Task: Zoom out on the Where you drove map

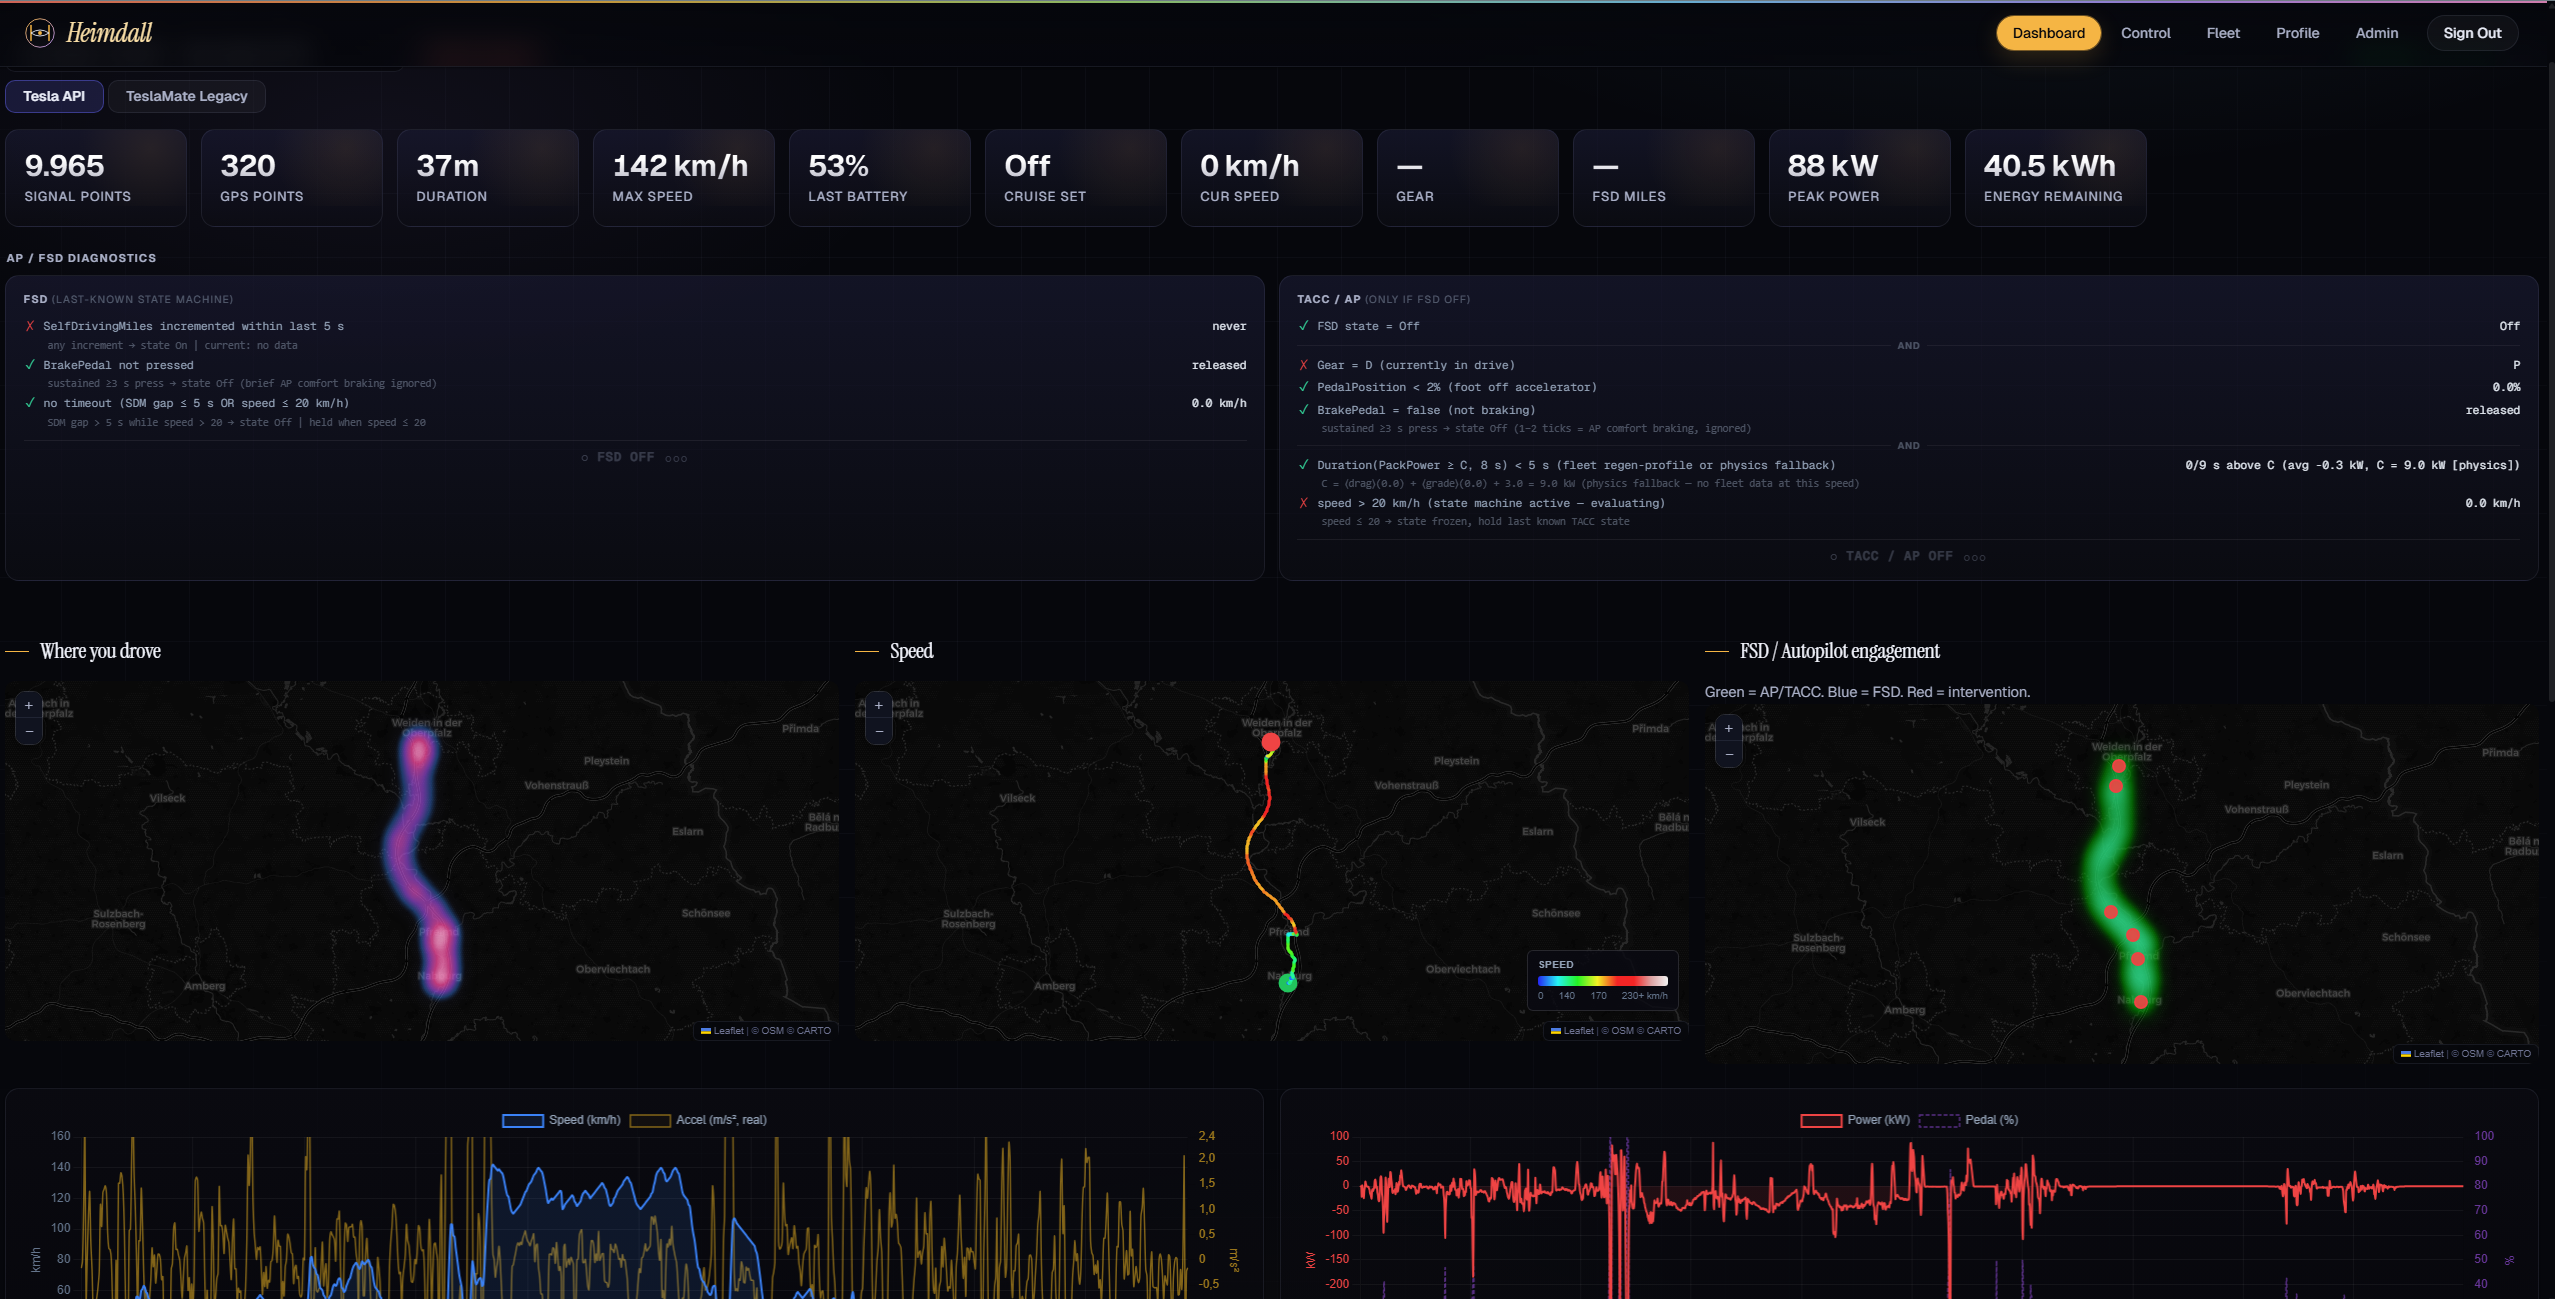Action: (x=29, y=732)
